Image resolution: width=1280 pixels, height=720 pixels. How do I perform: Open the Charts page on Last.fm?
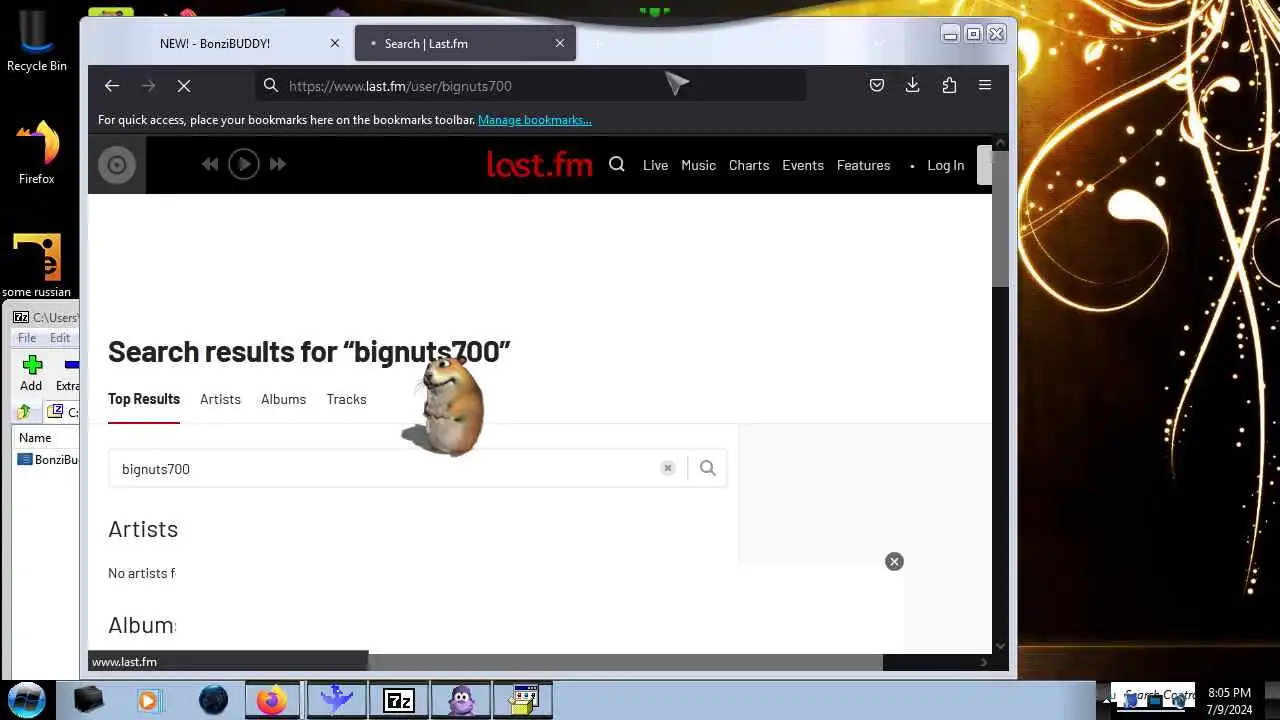[749, 165]
